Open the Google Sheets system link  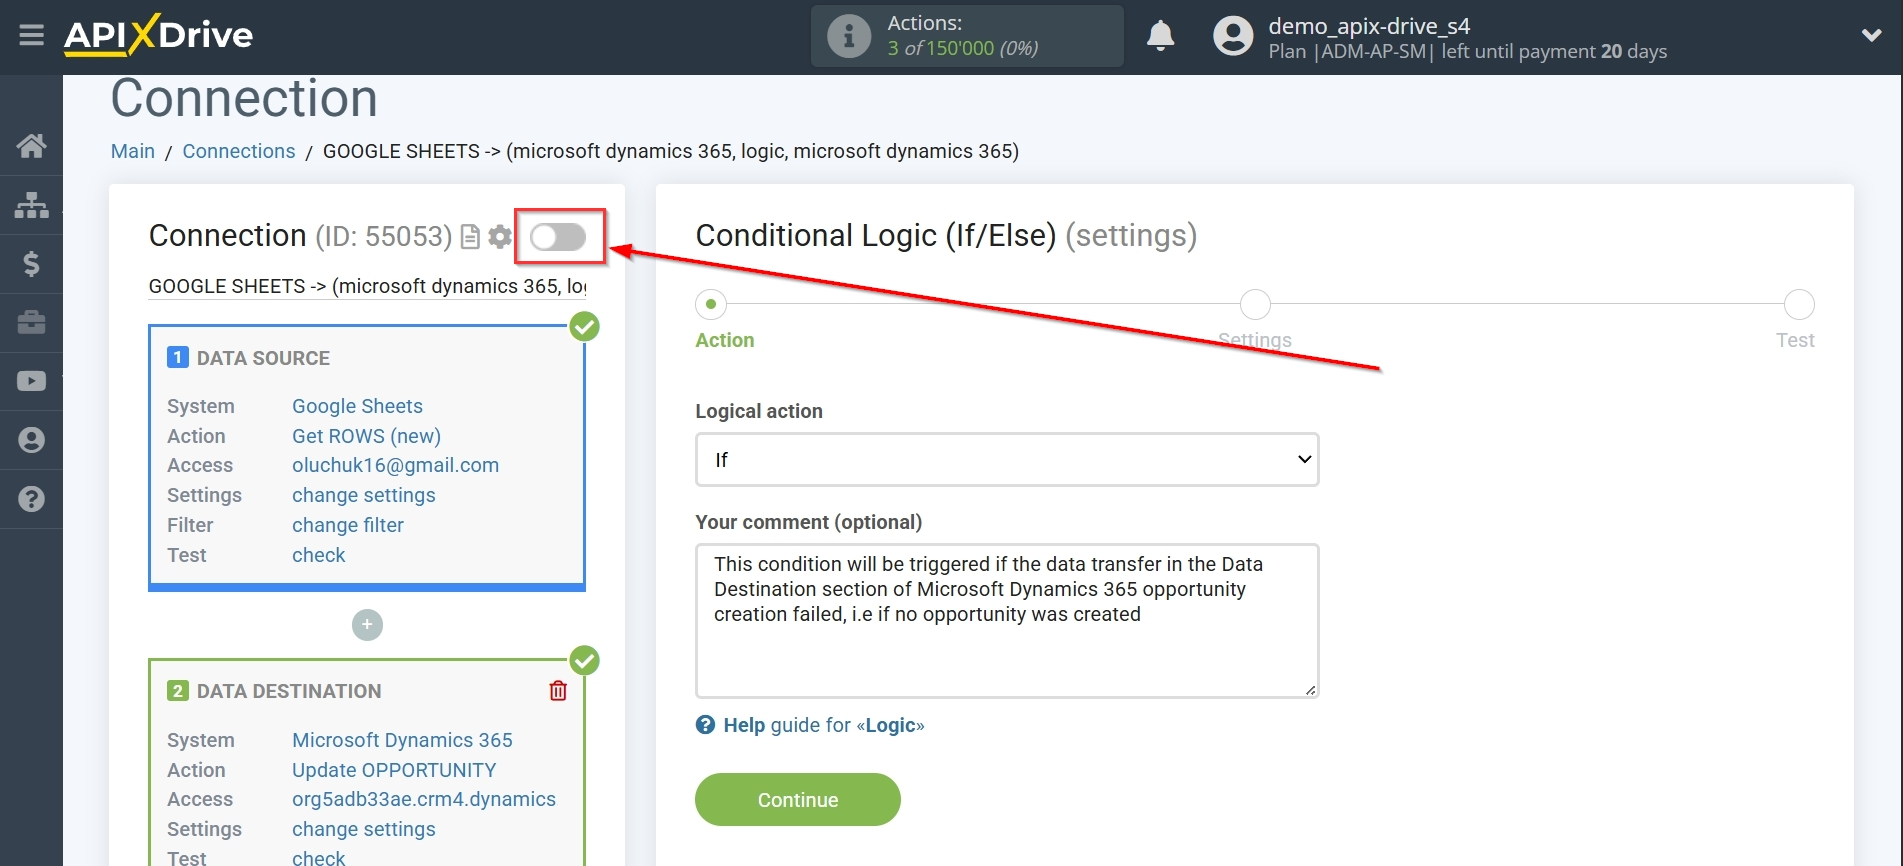[357, 406]
